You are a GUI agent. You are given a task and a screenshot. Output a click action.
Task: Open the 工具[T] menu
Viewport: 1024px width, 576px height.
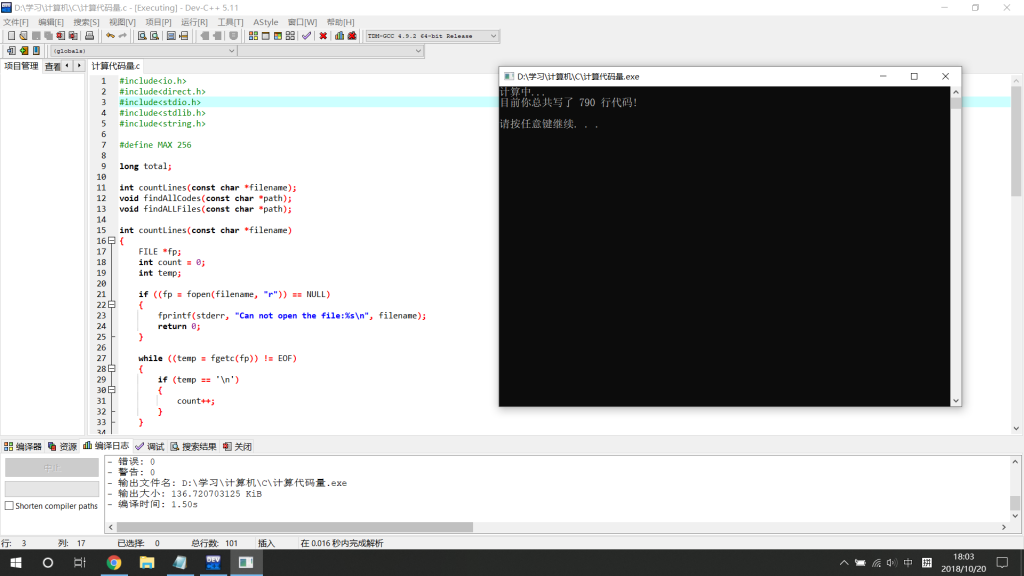[x=230, y=22]
